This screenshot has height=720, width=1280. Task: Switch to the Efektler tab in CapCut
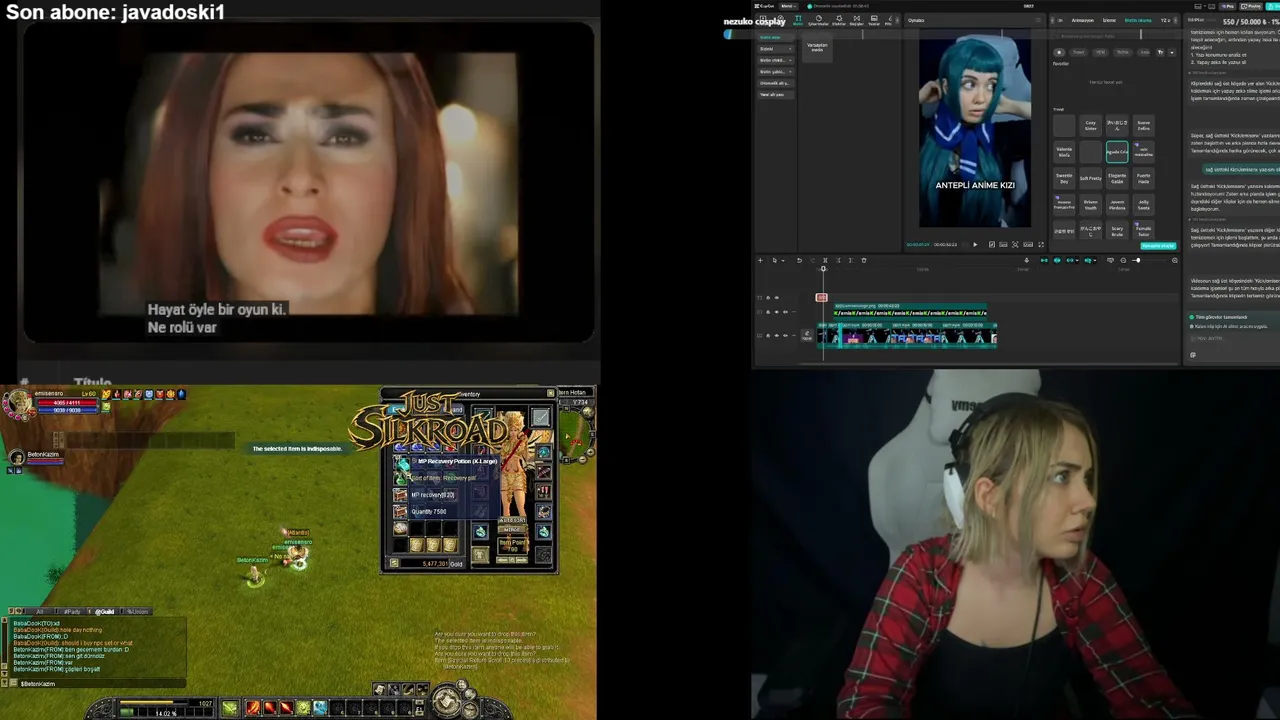coord(839,20)
